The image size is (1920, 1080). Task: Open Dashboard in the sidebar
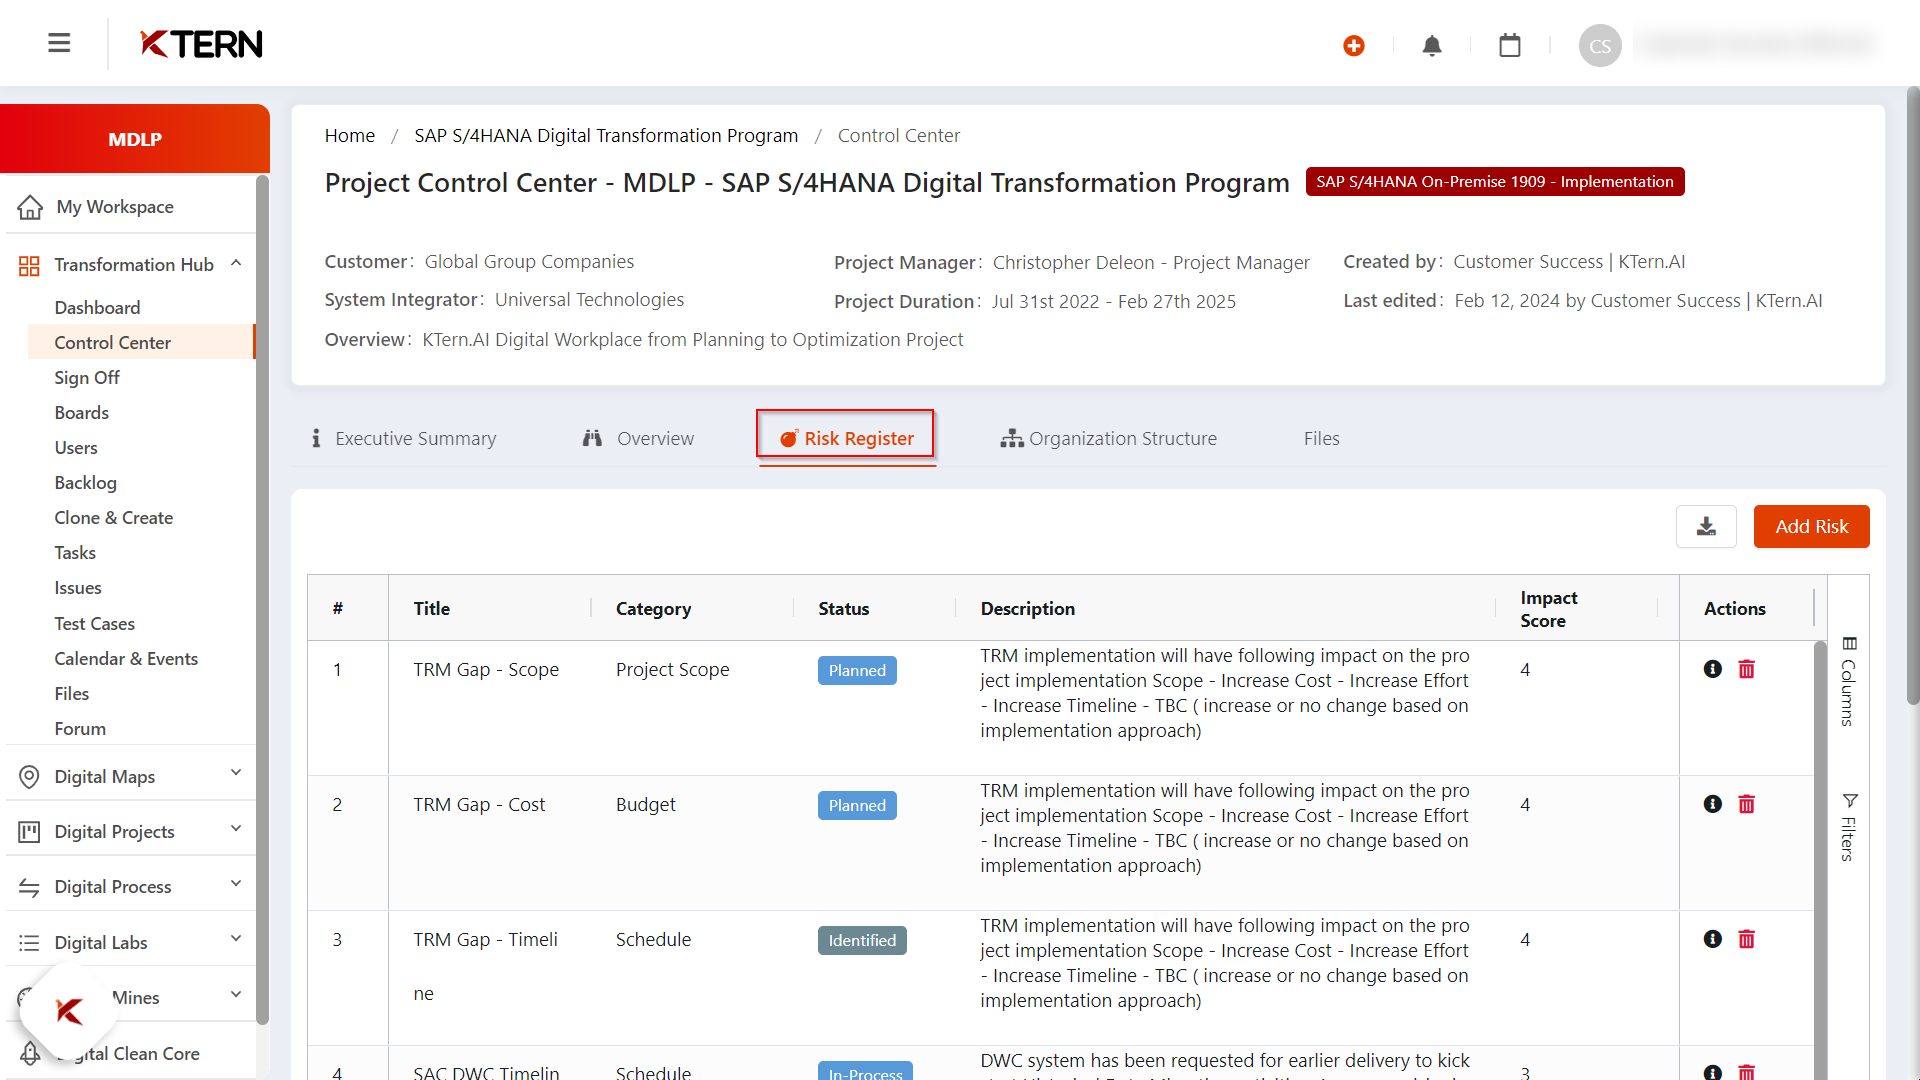(x=97, y=307)
